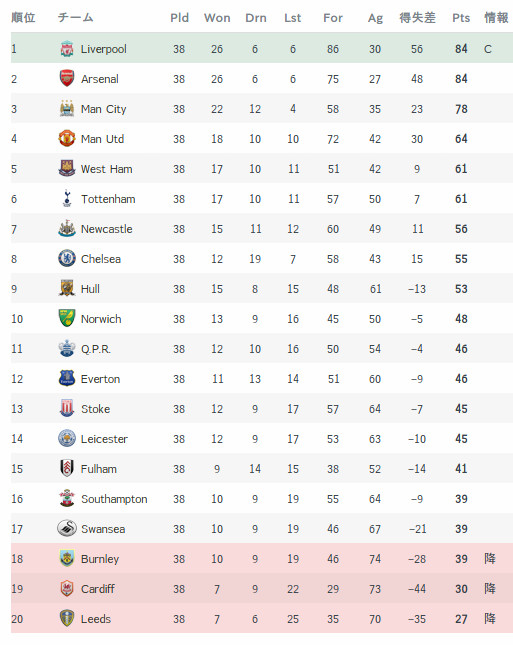
Task: Select the Leicester team name
Action: pyautogui.click(x=104, y=439)
